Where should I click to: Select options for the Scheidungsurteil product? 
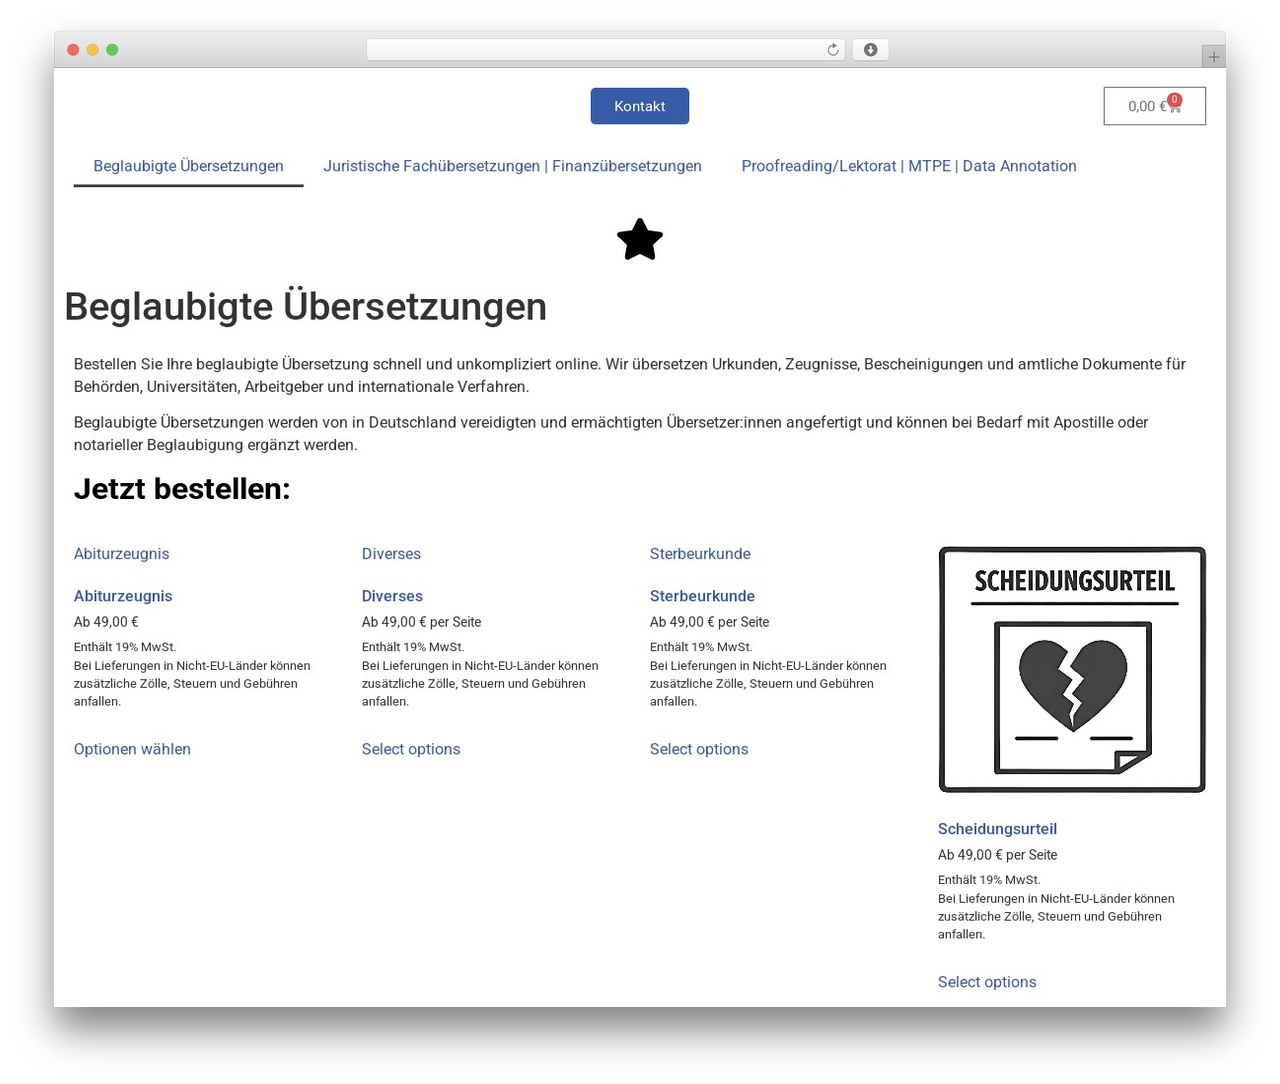(x=987, y=982)
